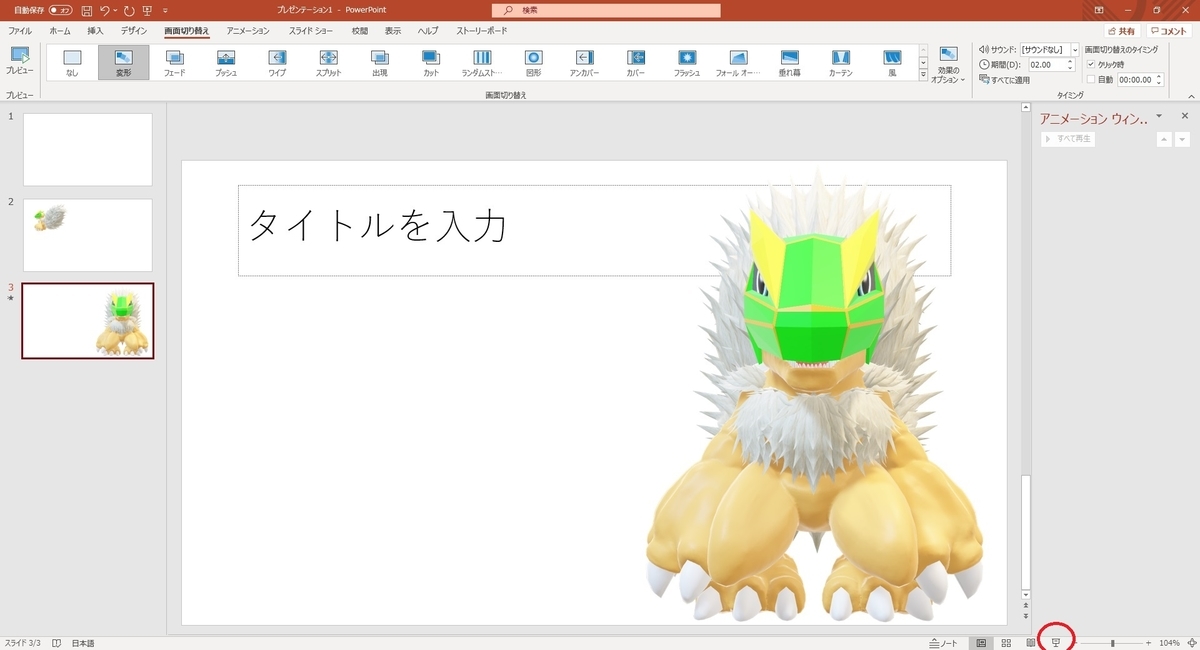The image size is (1200, 650).
Task: Toggle the 自動保存 (AutoSave) switch
Action: pos(60,9)
